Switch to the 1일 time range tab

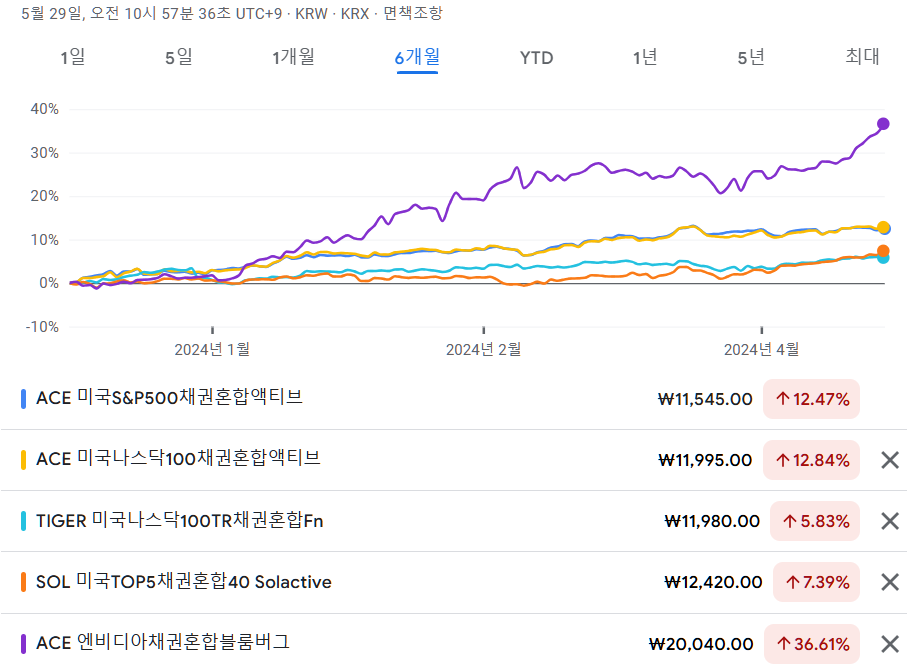pyautogui.click(x=70, y=58)
